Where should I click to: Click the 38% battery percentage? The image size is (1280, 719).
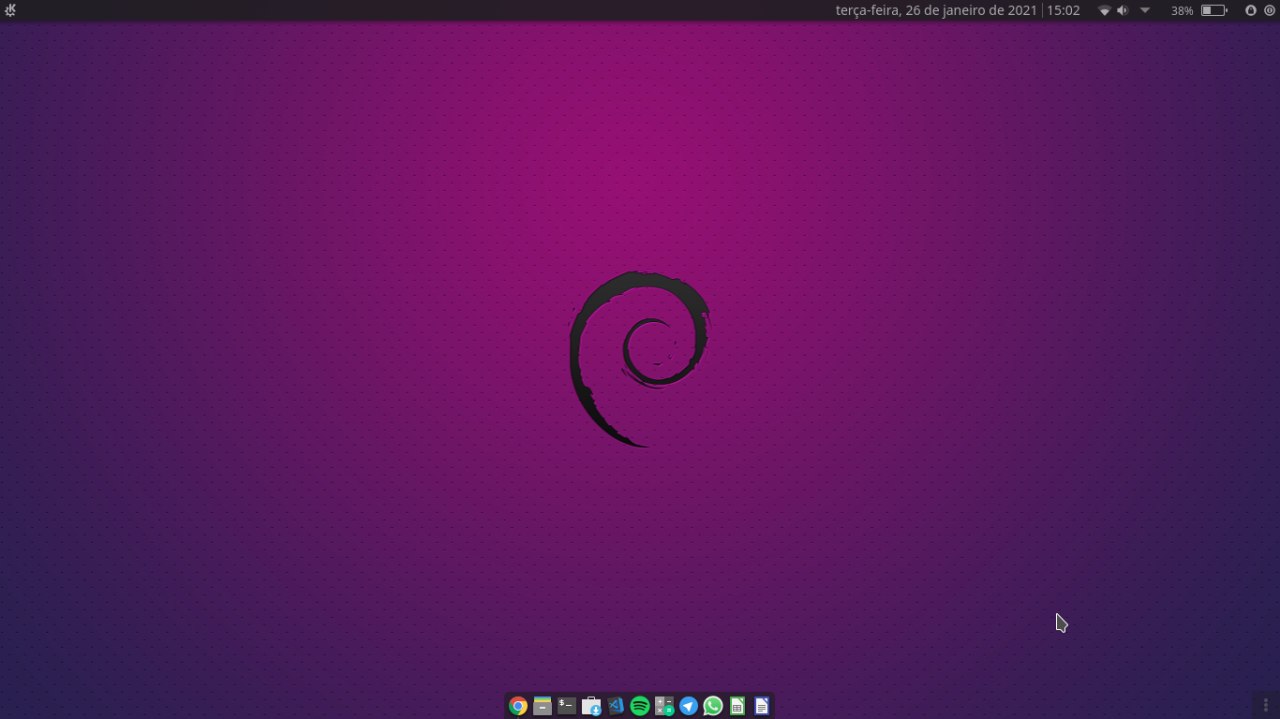[1182, 10]
